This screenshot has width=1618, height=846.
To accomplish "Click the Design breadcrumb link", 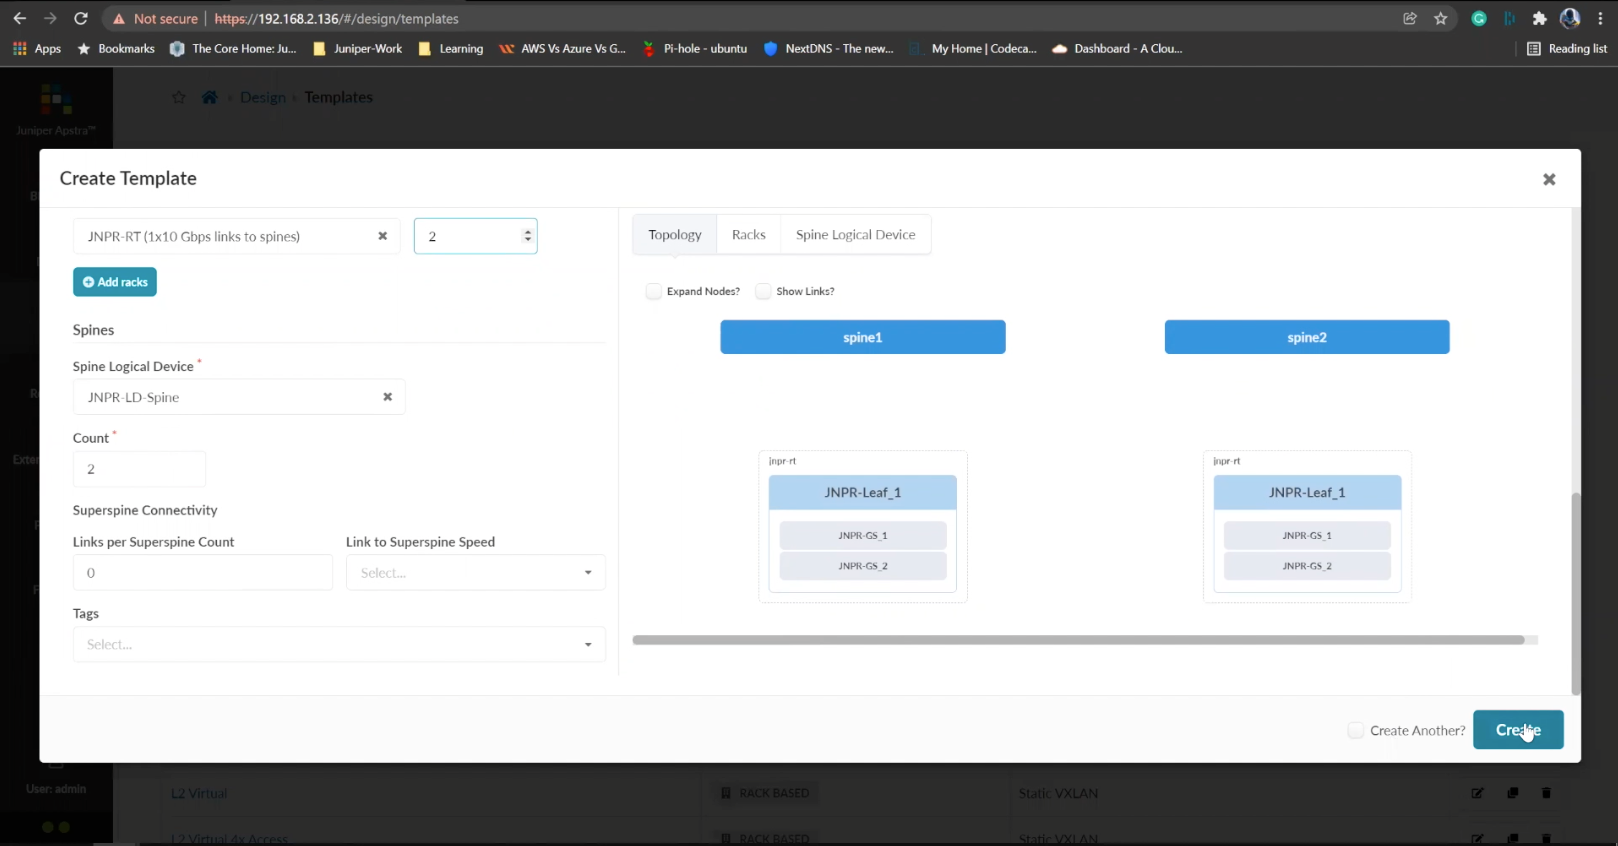I will point(263,97).
